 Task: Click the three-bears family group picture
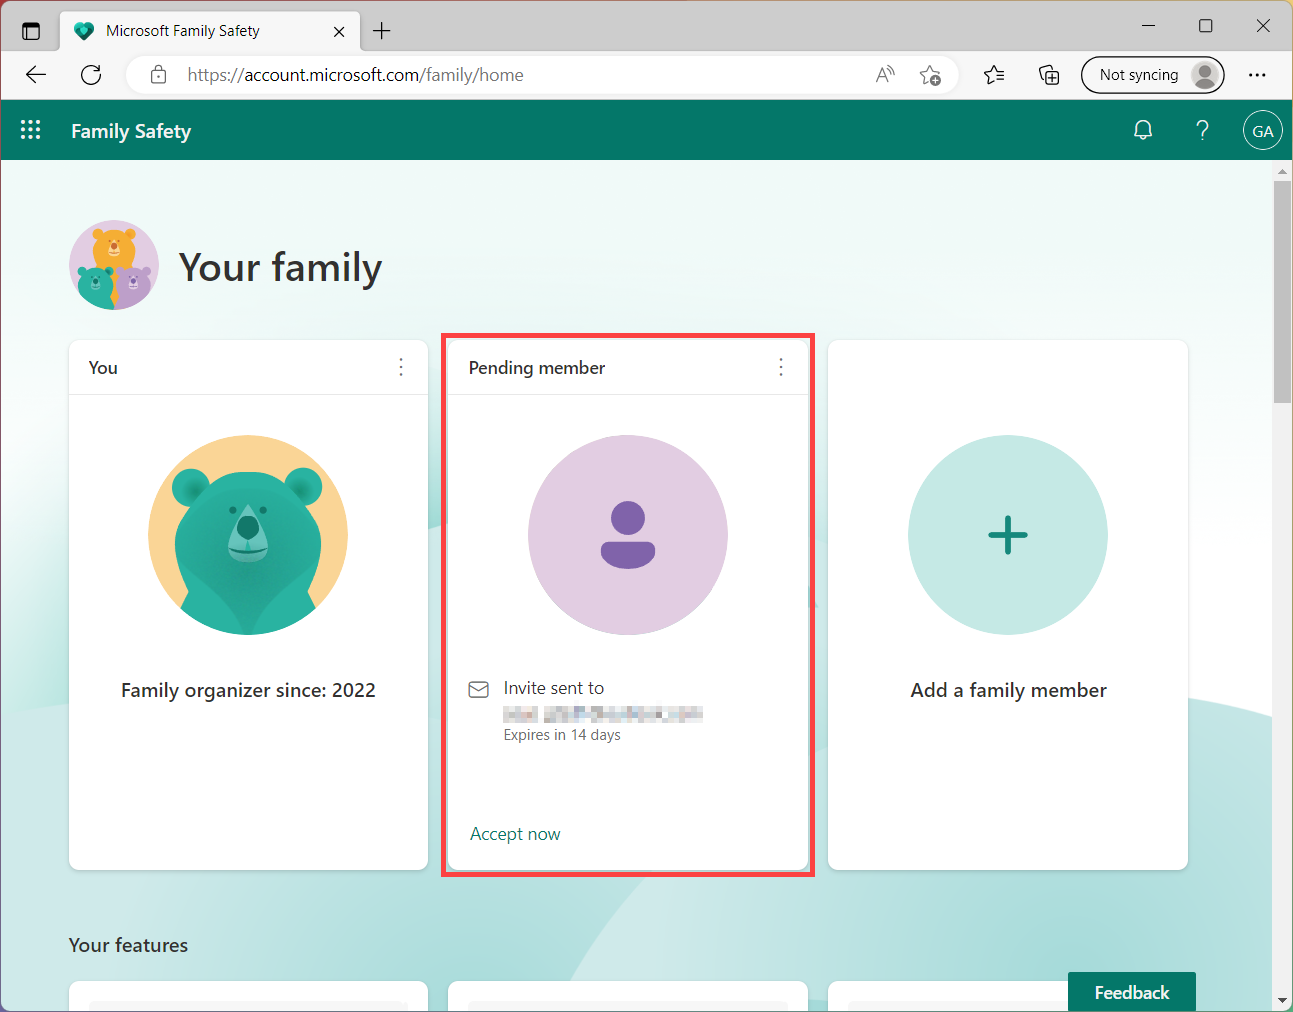pyautogui.click(x=114, y=265)
